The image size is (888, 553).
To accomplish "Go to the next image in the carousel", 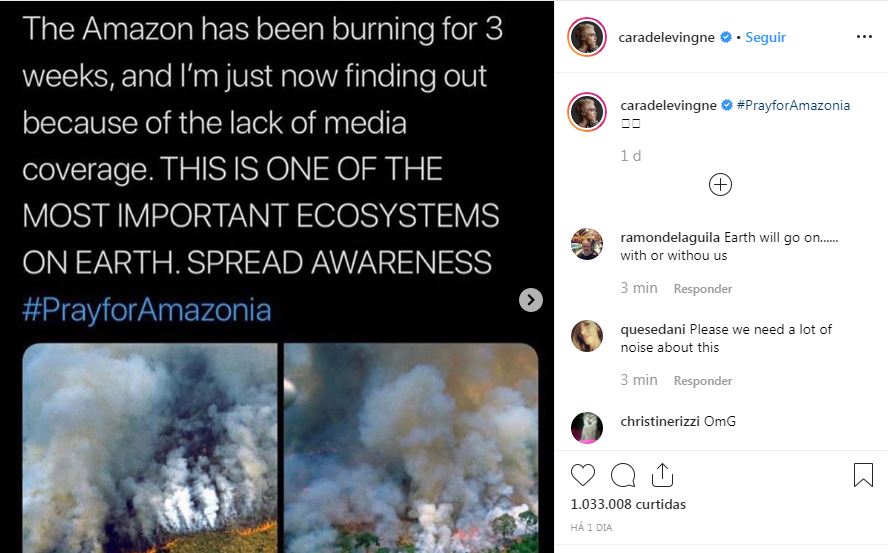I will click(531, 299).
